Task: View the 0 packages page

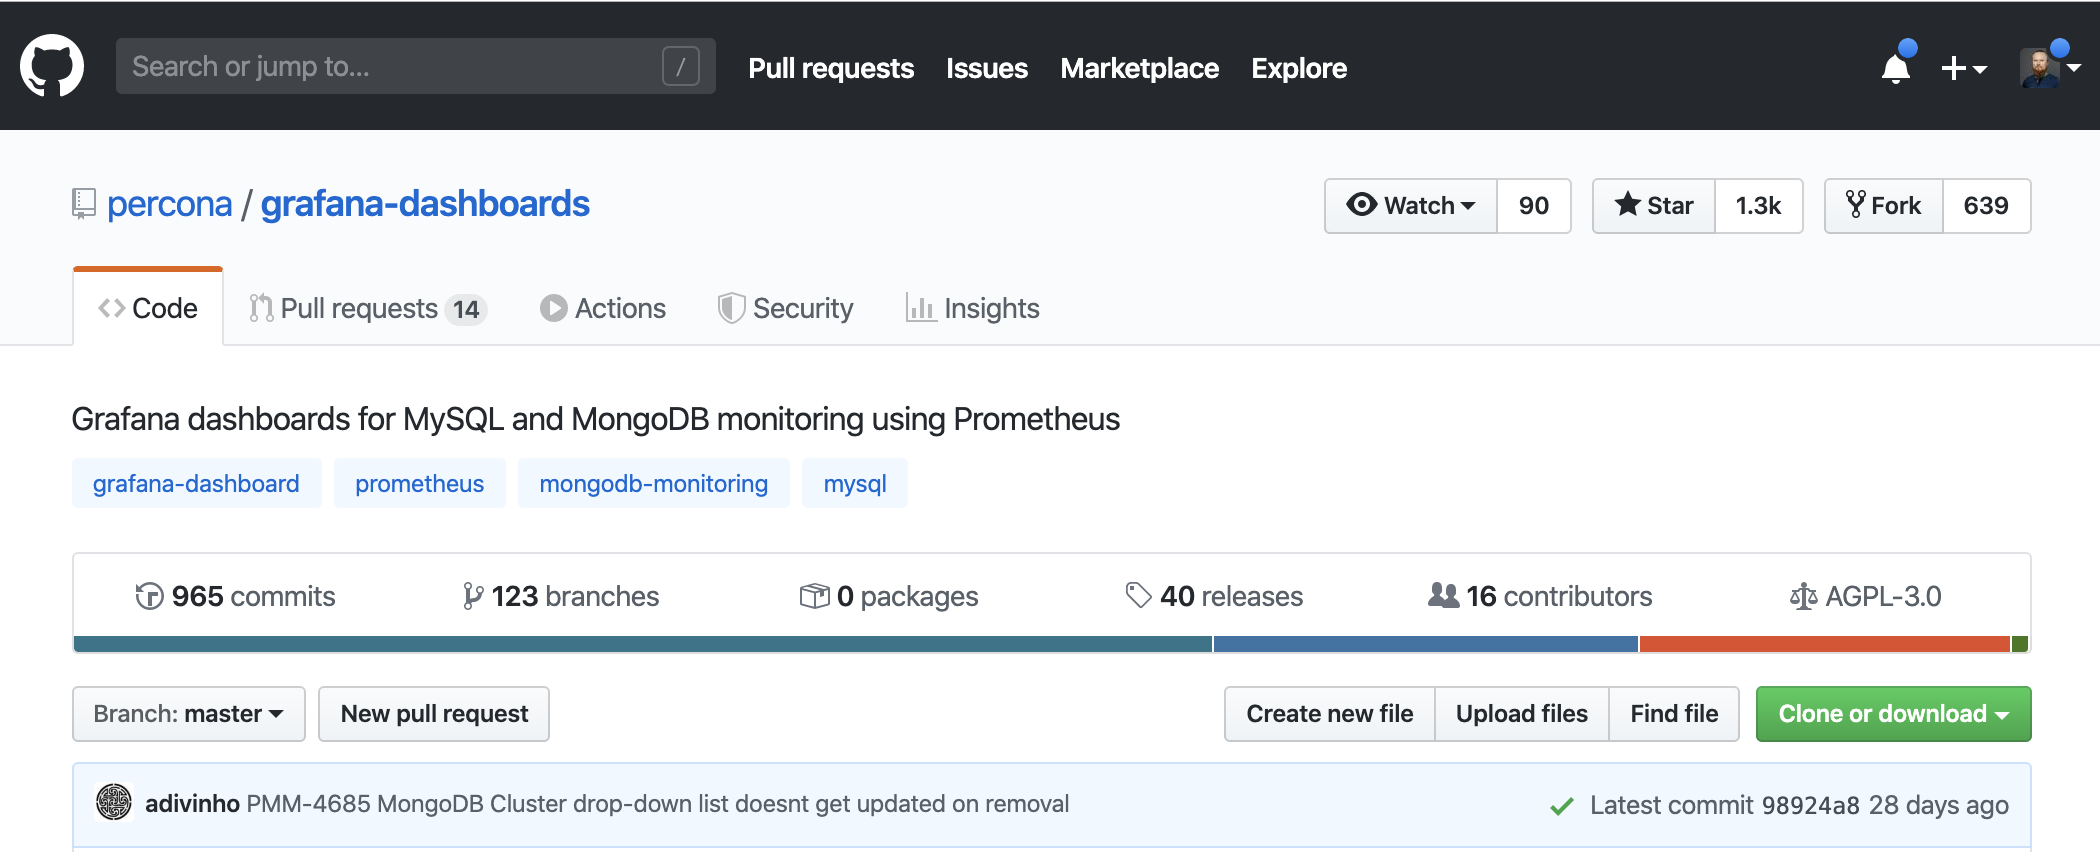Action: point(889,596)
